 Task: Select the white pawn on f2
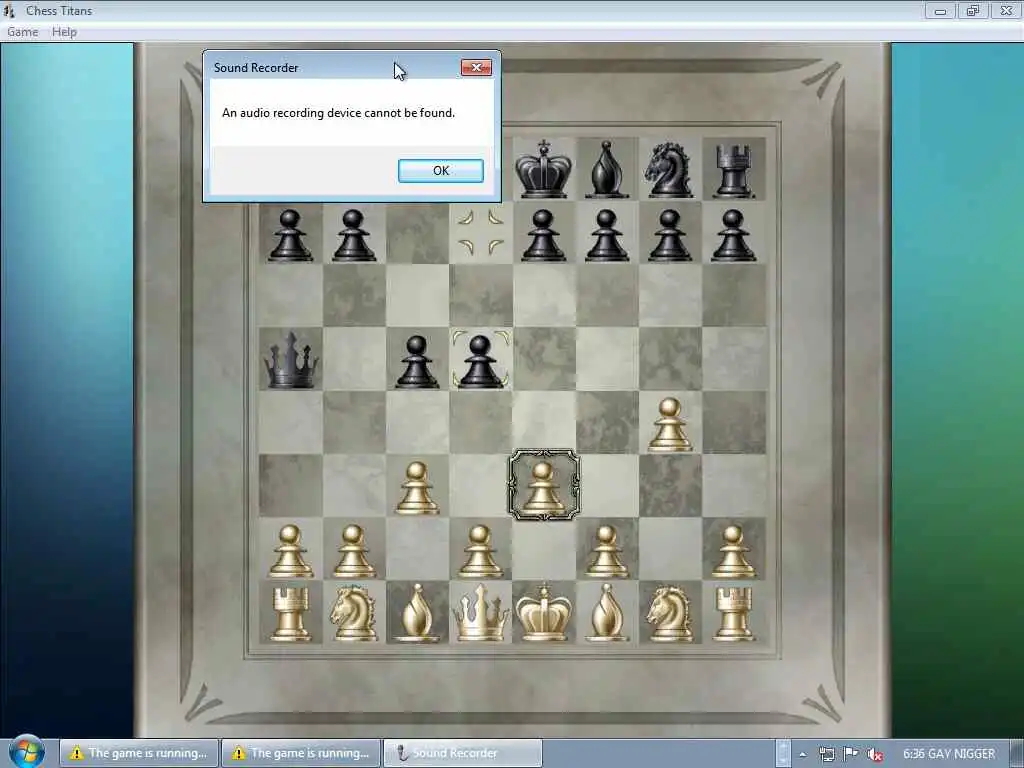click(607, 551)
